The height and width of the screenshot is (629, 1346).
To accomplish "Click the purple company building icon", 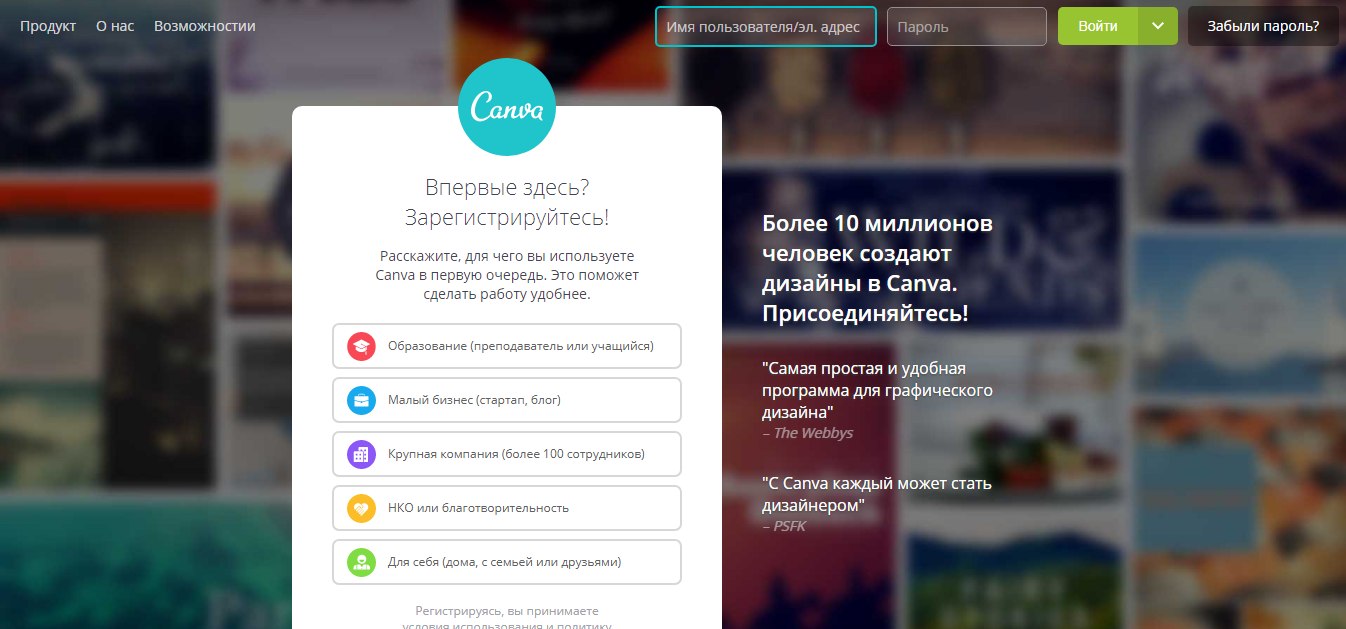I will [361, 453].
